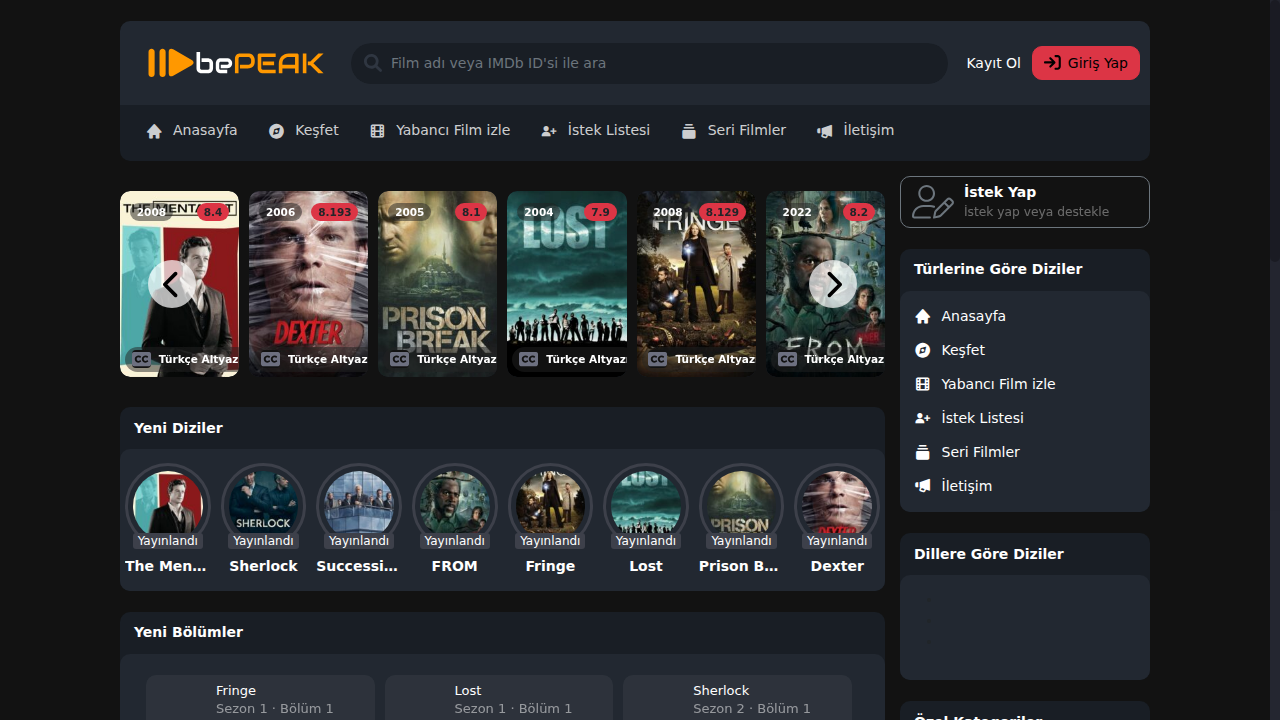1280x720 pixels.
Task: Open the Lost poster in the carousel
Action: tap(567, 284)
